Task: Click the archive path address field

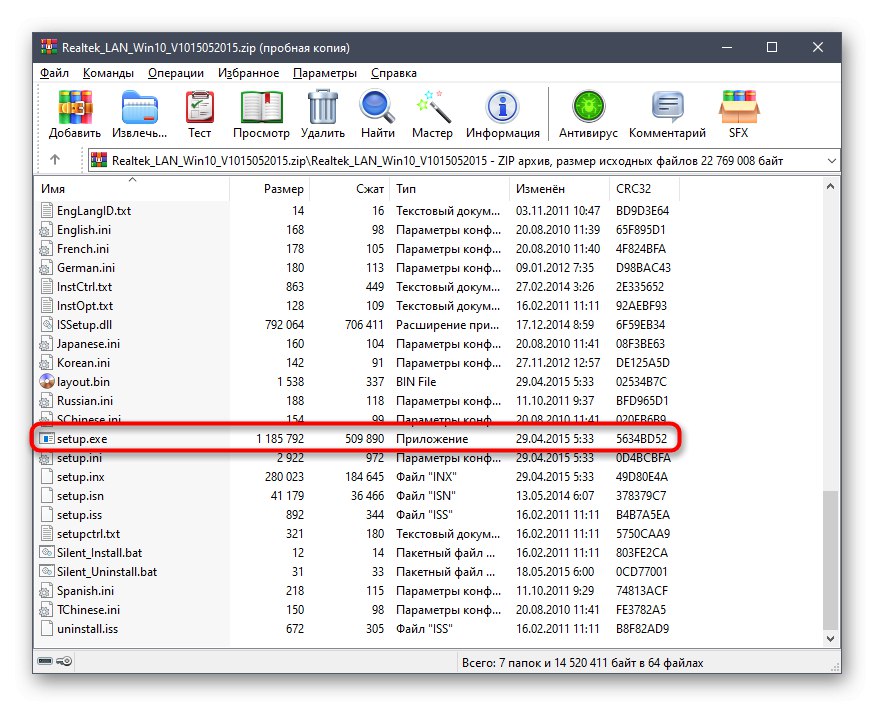Action: [463, 160]
